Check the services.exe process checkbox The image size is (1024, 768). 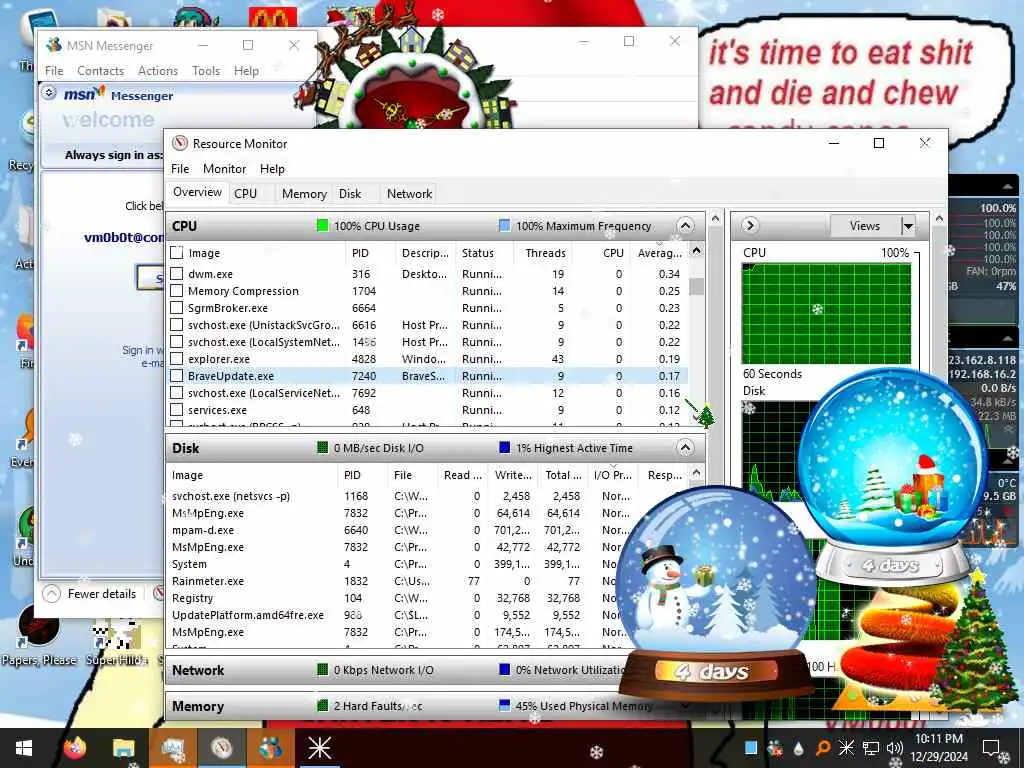(x=176, y=409)
